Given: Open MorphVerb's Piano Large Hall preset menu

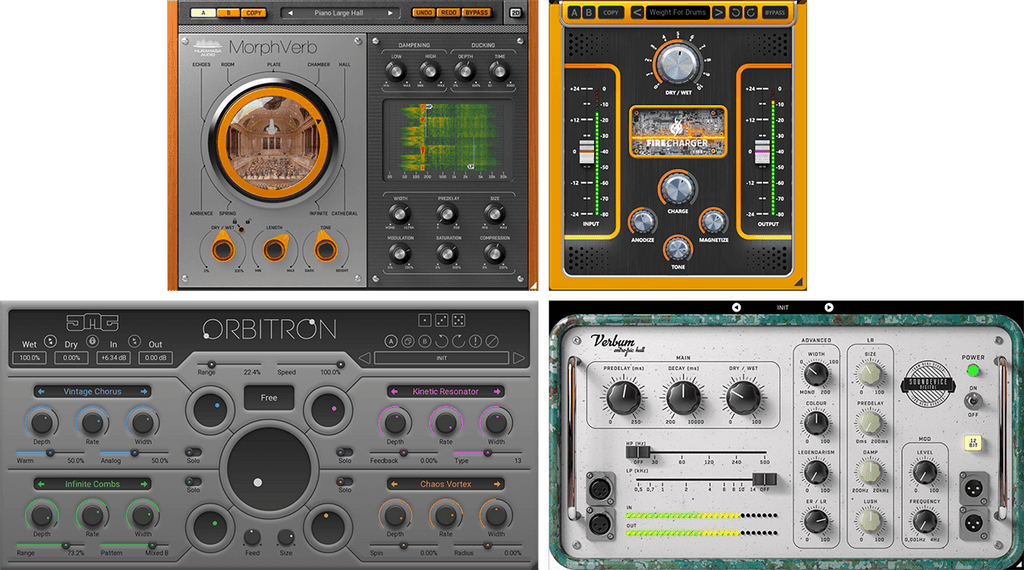Looking at the screenshot, I should (x=340, y=12).
